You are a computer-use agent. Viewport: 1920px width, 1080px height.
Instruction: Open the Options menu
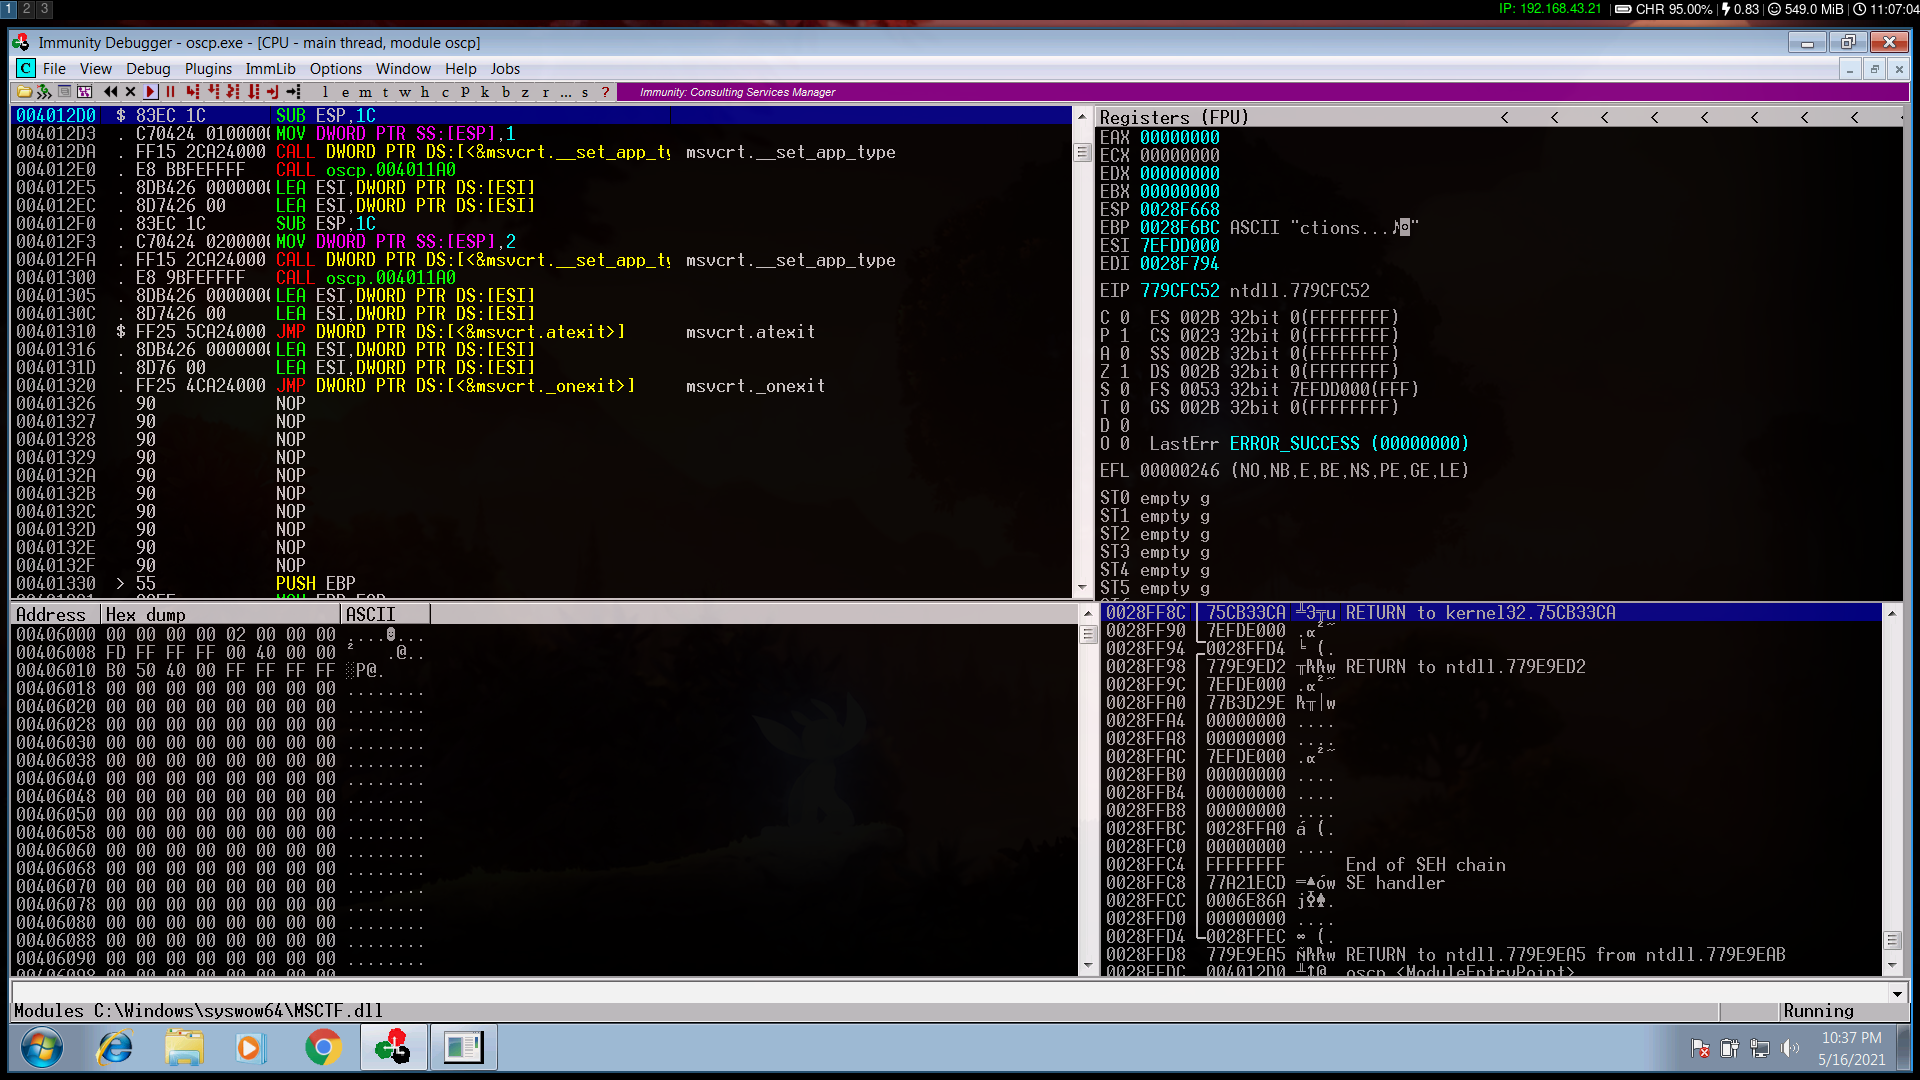[336, 69]
